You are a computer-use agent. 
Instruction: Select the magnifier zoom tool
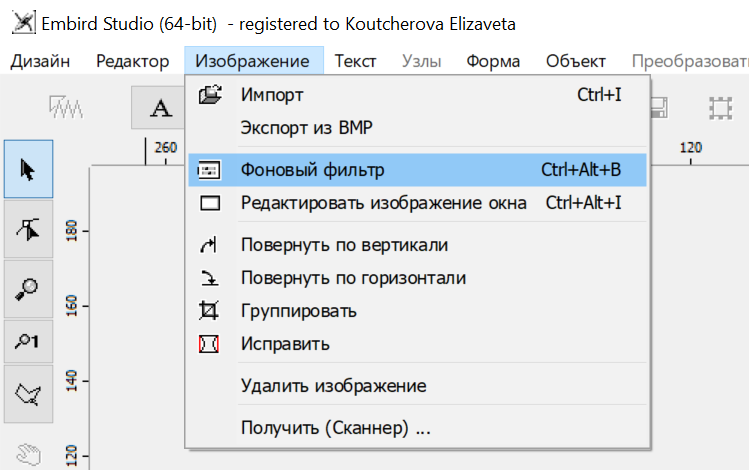click(x=28, y=288)
